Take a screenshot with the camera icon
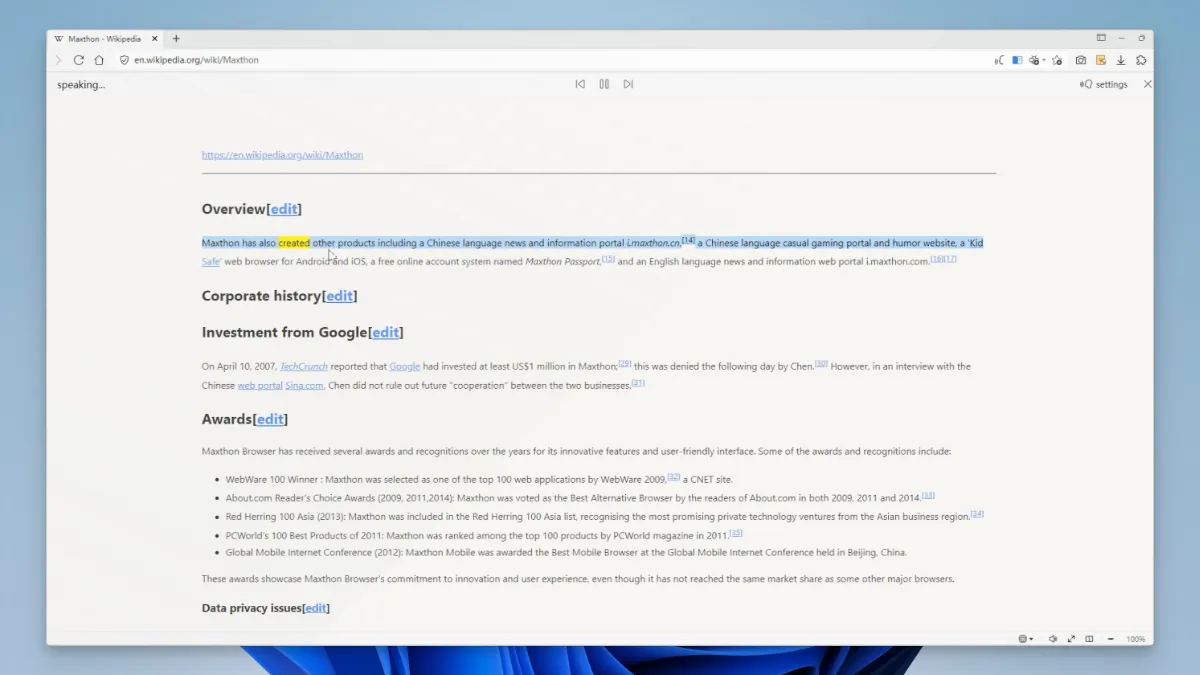The image size is (1200, 675). [x=1081, y=60]
